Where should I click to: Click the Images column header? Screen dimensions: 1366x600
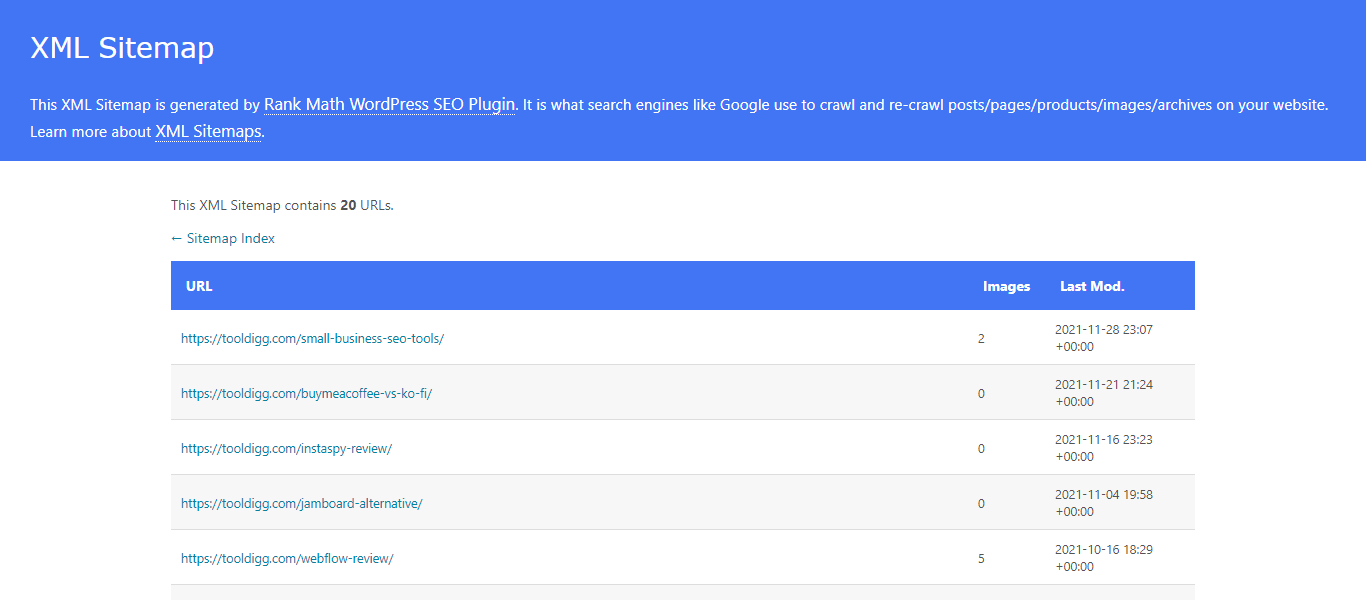[x=1006, y=286]
